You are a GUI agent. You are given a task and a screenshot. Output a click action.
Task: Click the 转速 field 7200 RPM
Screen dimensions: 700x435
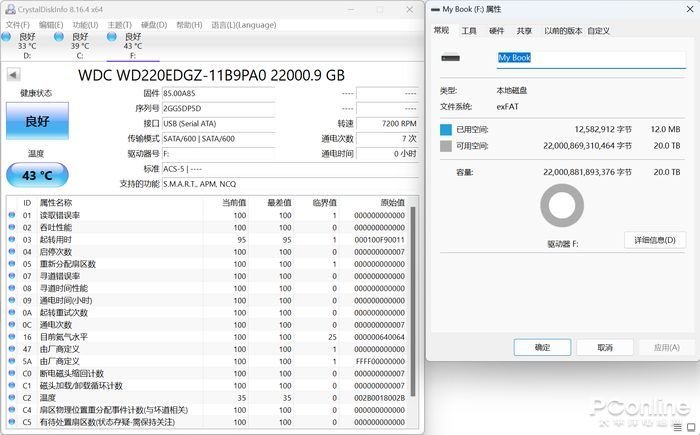pyautogui.click(x=388, y=124)
